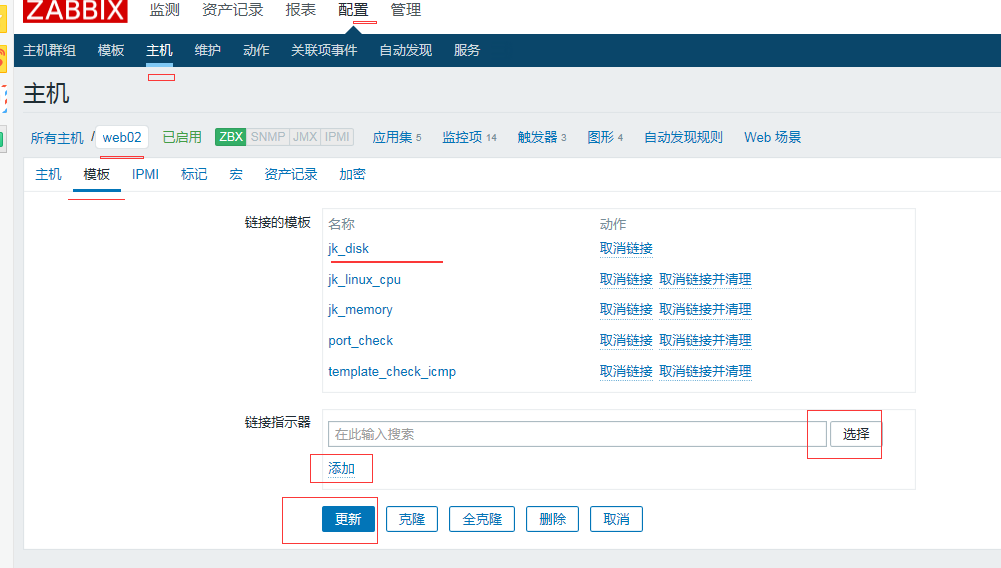Open template_check_icmp template link
Image resolution: width=1001 pixels, height=568 pixels.
coord(392,371)
